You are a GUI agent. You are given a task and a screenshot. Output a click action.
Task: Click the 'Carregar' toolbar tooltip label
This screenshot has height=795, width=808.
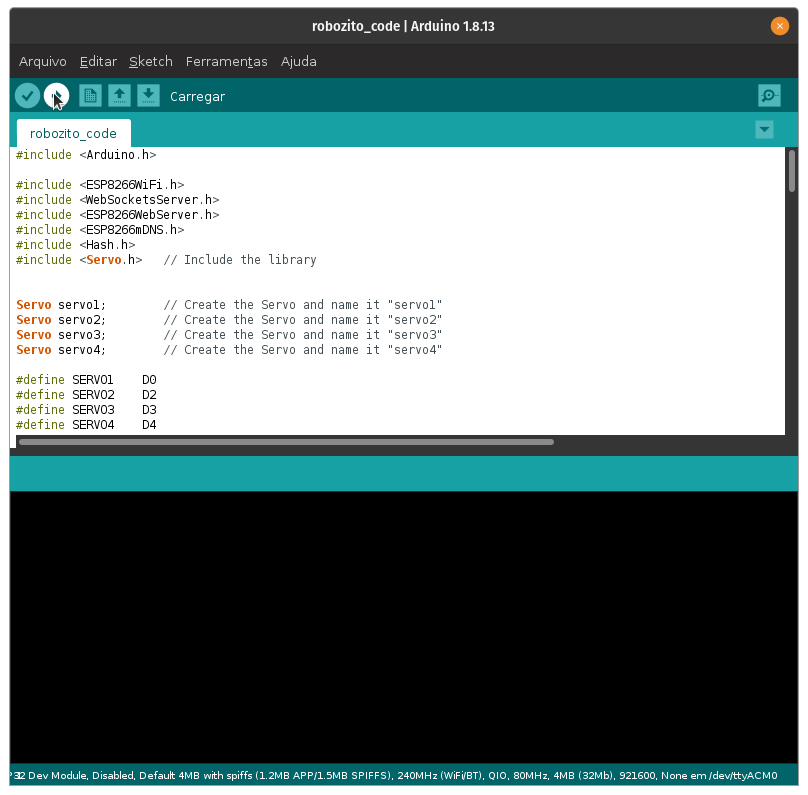pyautogui.click(x=197, y=96)
